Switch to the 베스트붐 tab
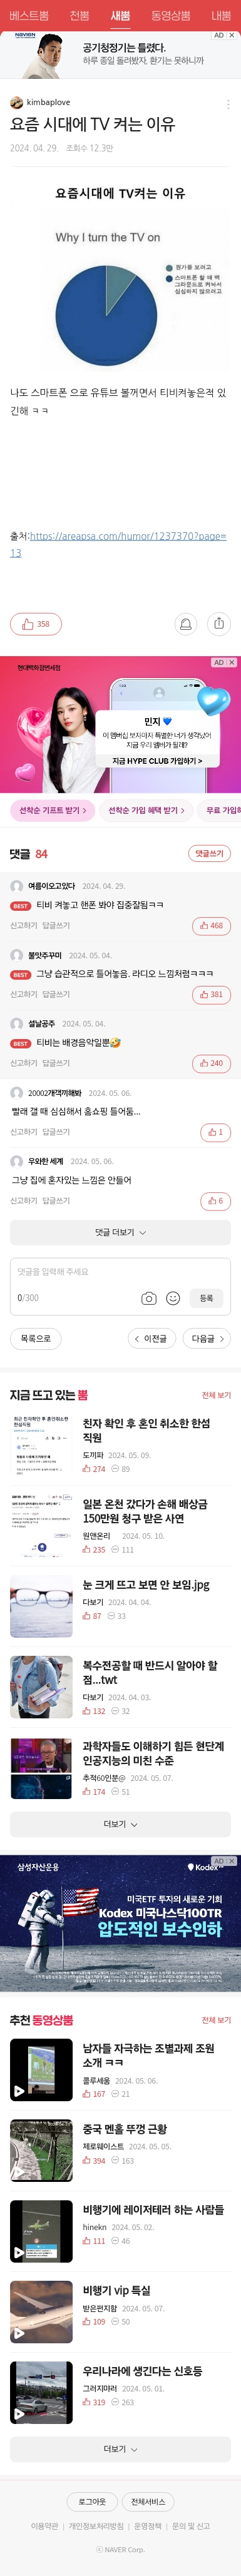 [x=29, y=15]
